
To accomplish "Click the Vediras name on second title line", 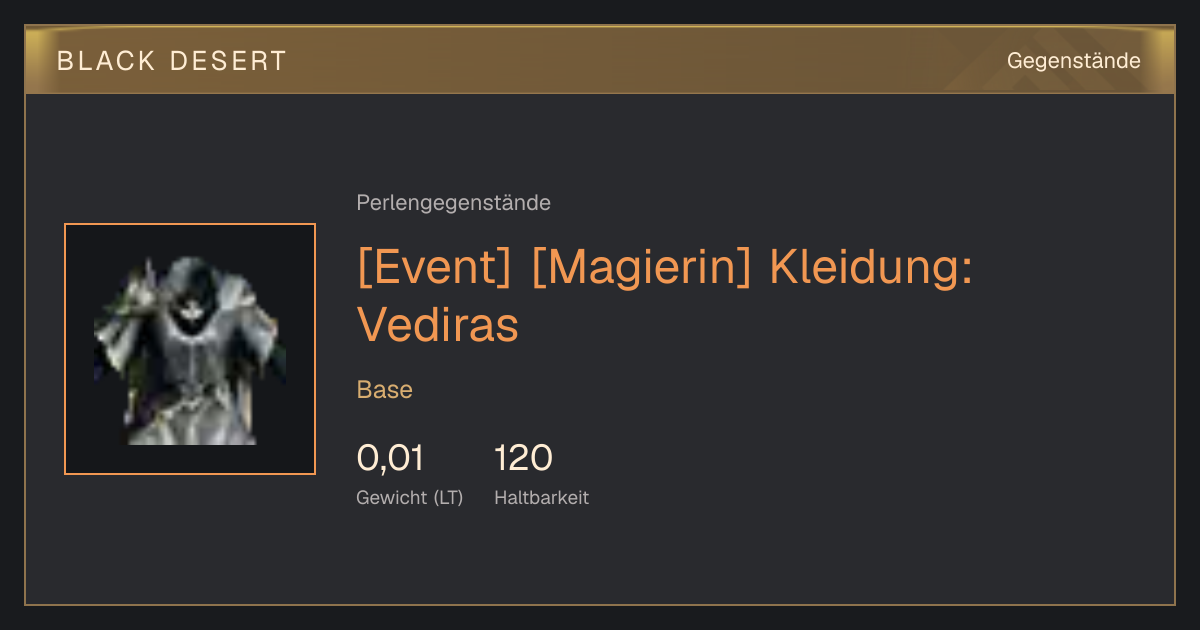I will point(438,324).
